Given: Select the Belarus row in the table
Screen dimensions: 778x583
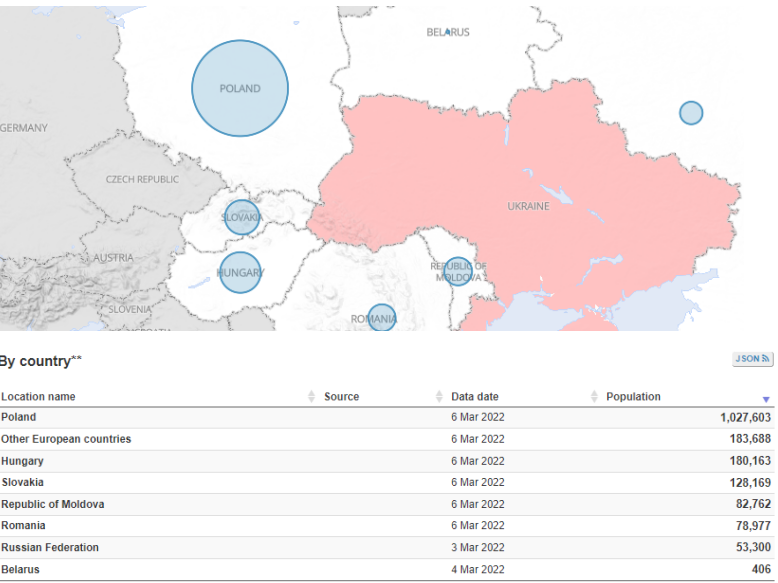Looking at the screenshot, I should [x=20, y=570].
